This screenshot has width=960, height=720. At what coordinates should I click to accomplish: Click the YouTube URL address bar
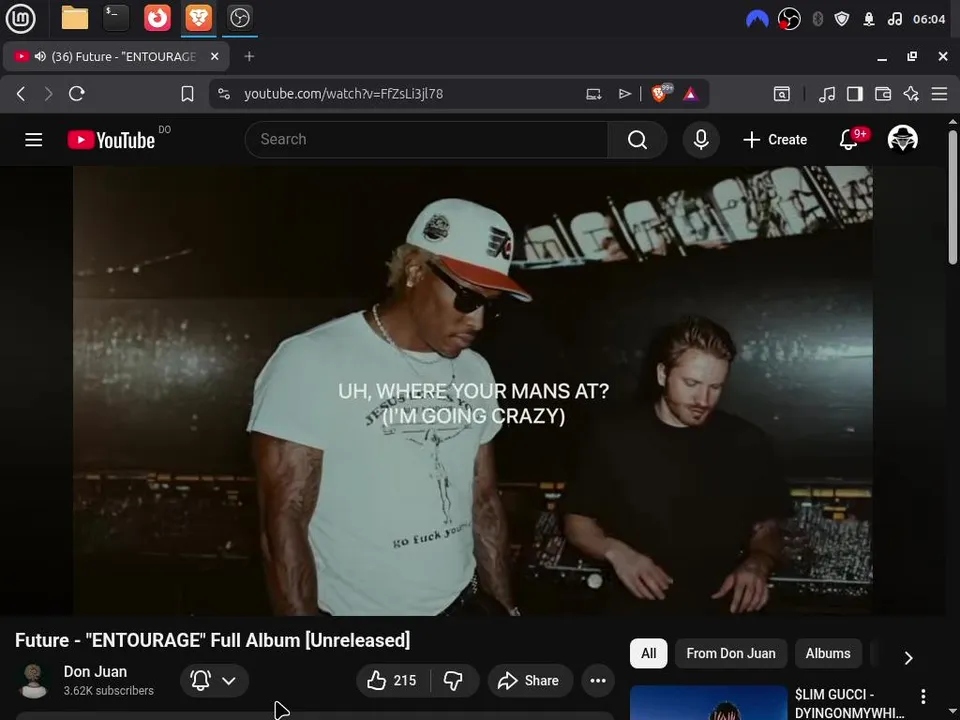343,94
